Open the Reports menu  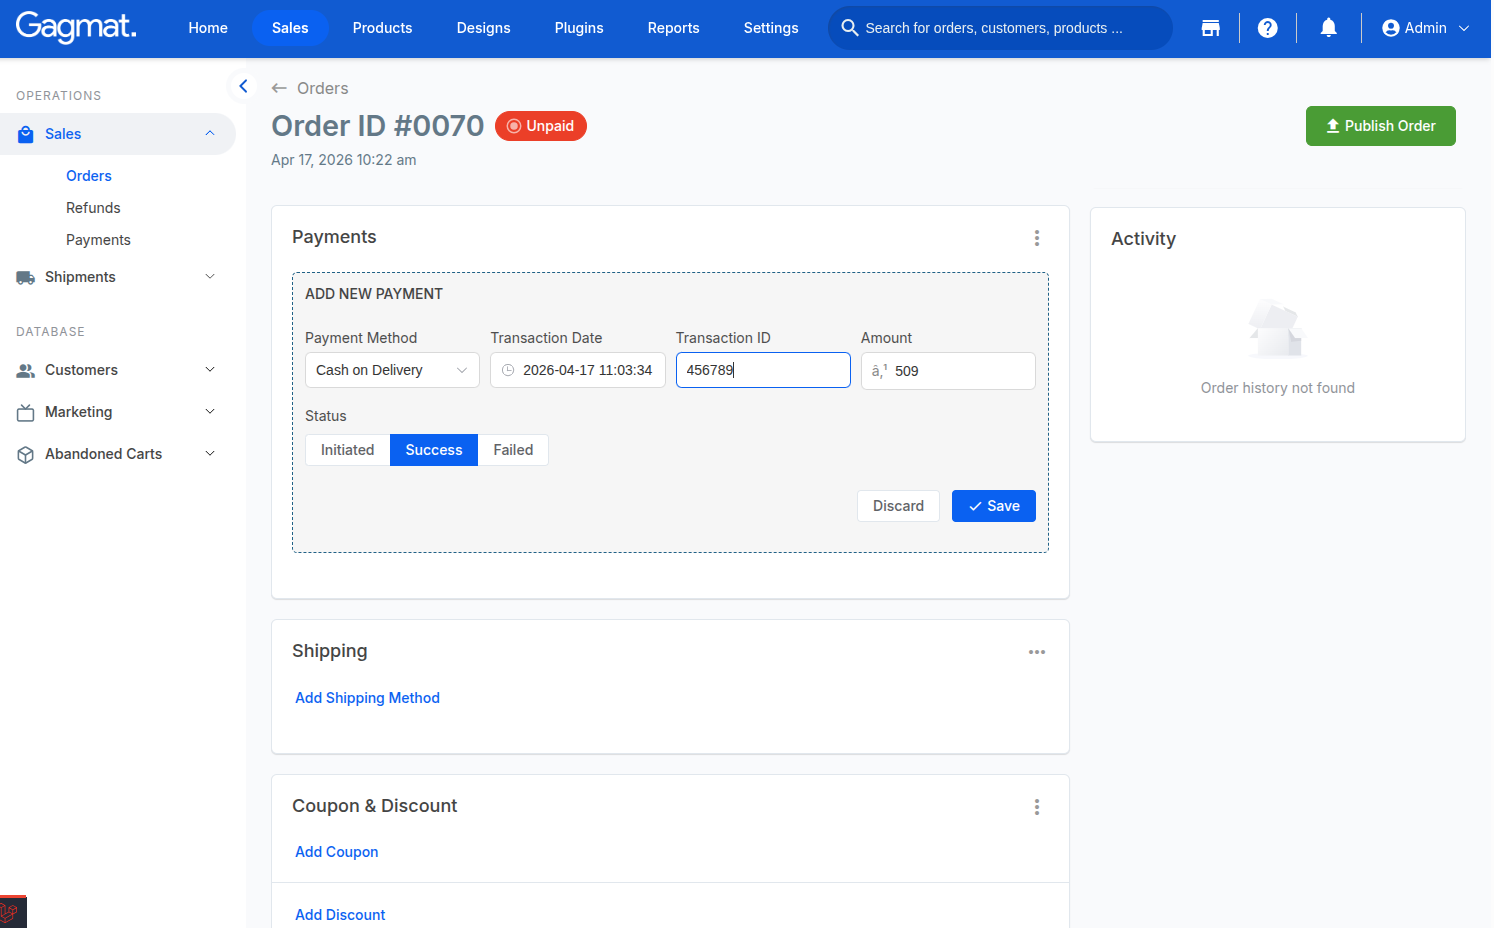[x=673, y=28]
